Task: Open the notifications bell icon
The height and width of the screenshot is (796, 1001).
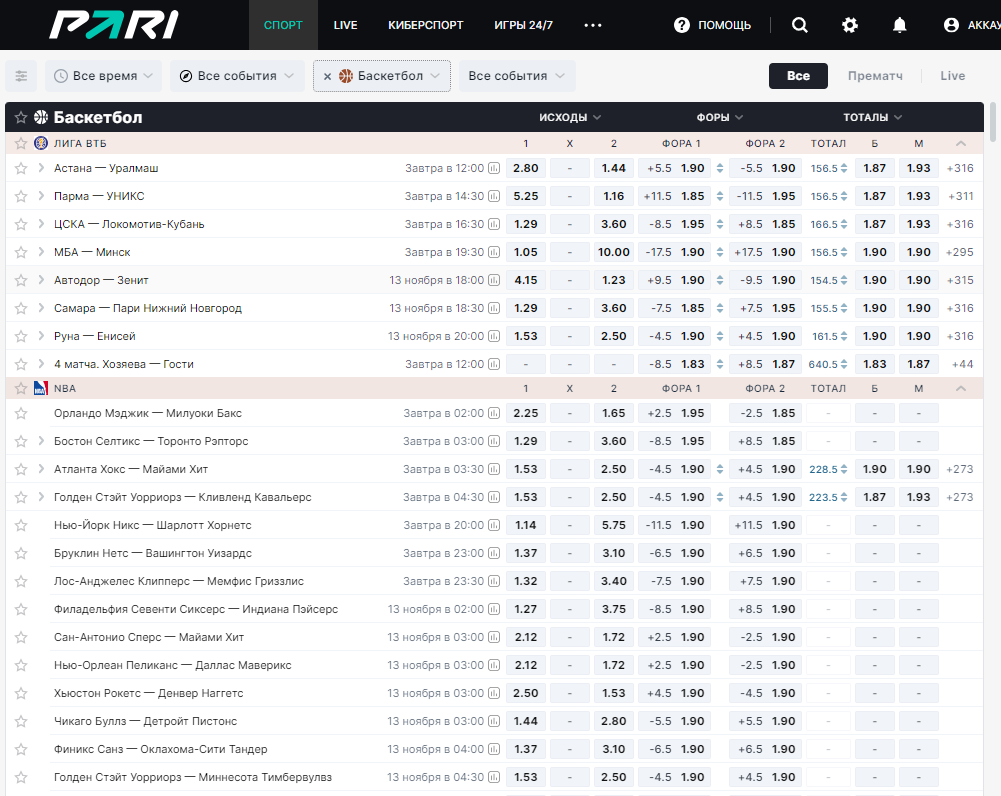Action: 899,25
